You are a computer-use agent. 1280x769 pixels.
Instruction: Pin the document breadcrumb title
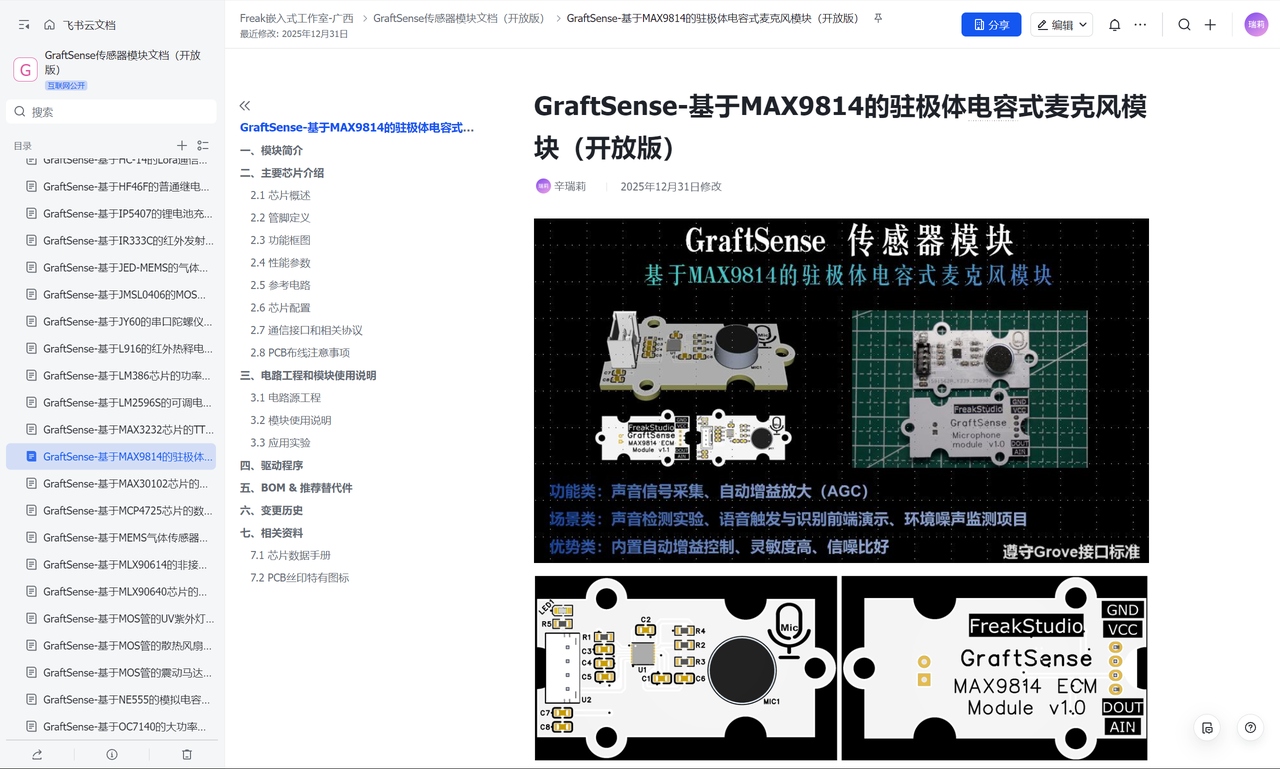(x=878, y=18)
